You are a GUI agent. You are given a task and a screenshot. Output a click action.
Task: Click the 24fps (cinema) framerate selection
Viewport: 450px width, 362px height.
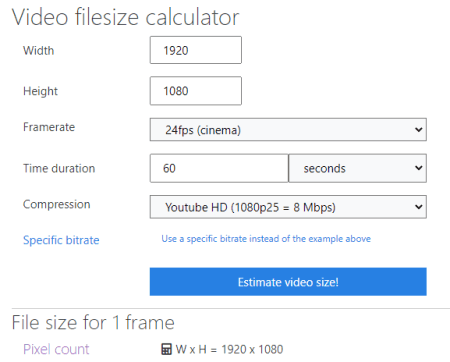click(x=288, y=130)
